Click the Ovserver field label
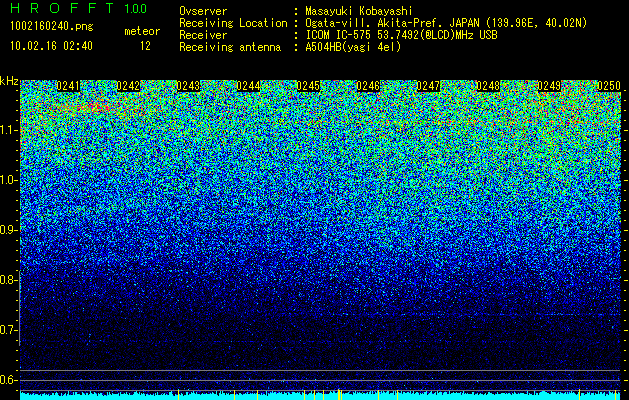 tap(203, 11)
